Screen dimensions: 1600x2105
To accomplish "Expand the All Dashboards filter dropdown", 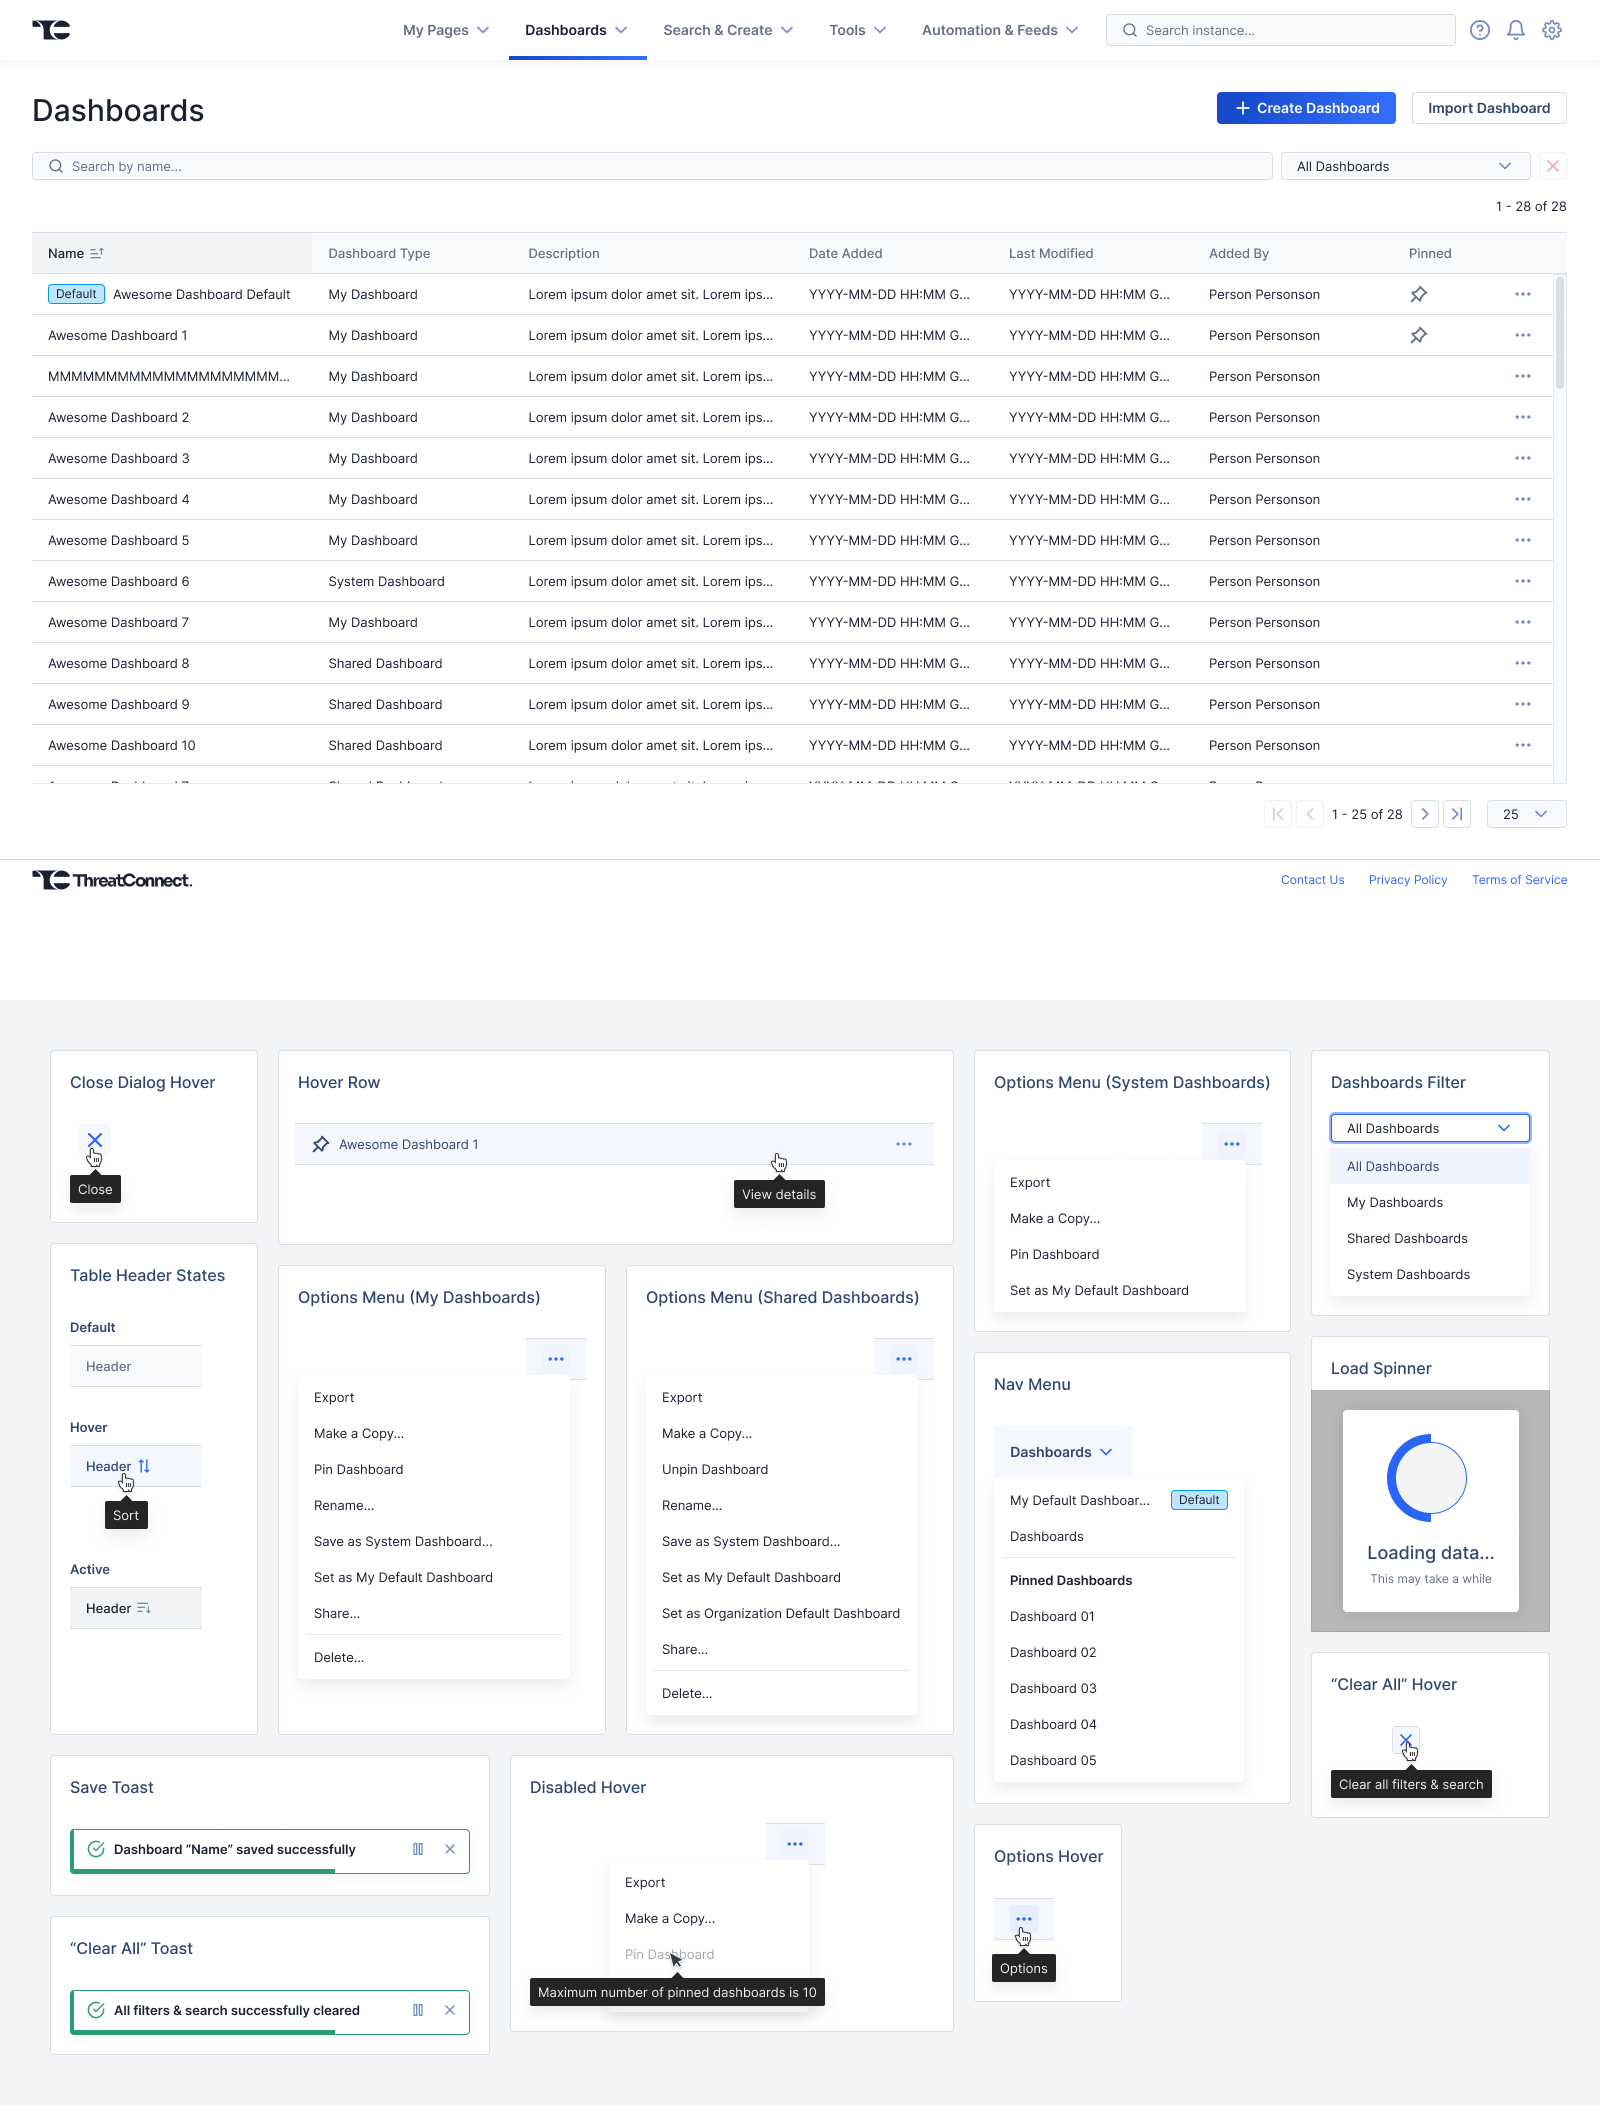I will tap(1404, 166).
